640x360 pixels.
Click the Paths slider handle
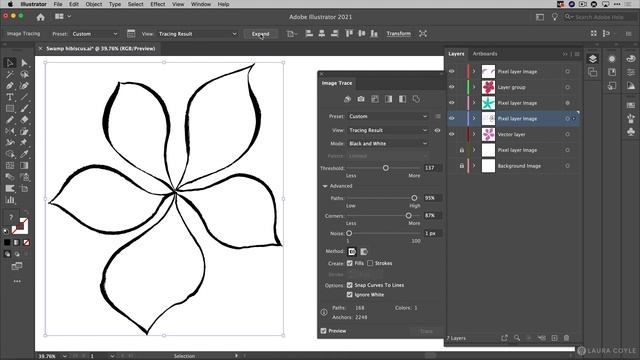pyautogui.click(x=414, y=198)
